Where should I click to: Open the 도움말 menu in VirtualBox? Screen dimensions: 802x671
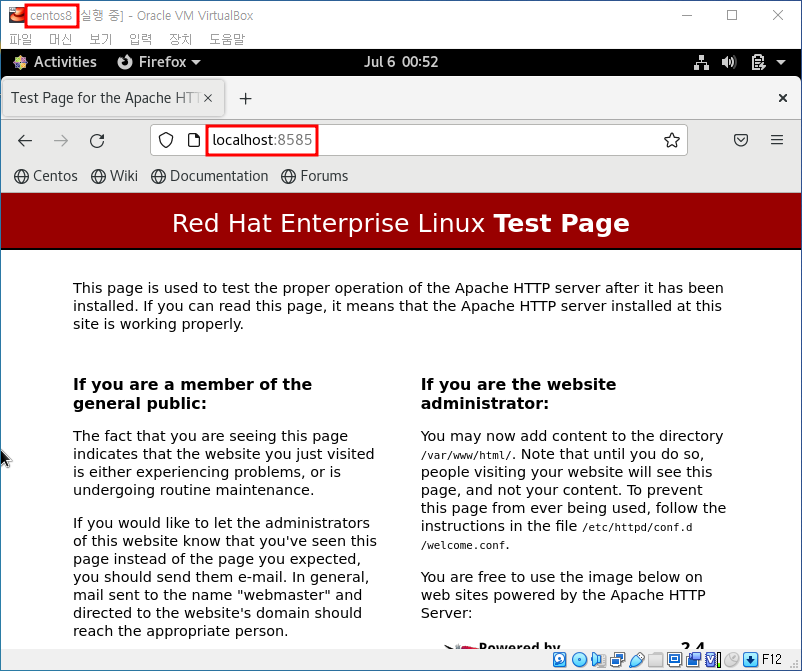227,39
